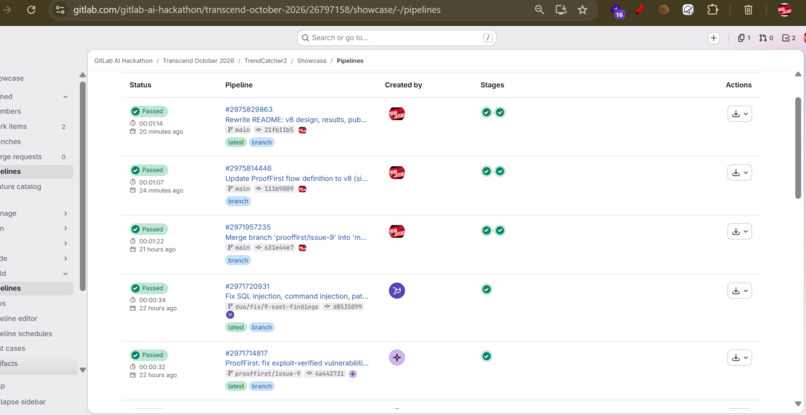Open creator avatar for pipeline #2975829863
The height and width of the screenshot is (415, 806).
(397, 114)
